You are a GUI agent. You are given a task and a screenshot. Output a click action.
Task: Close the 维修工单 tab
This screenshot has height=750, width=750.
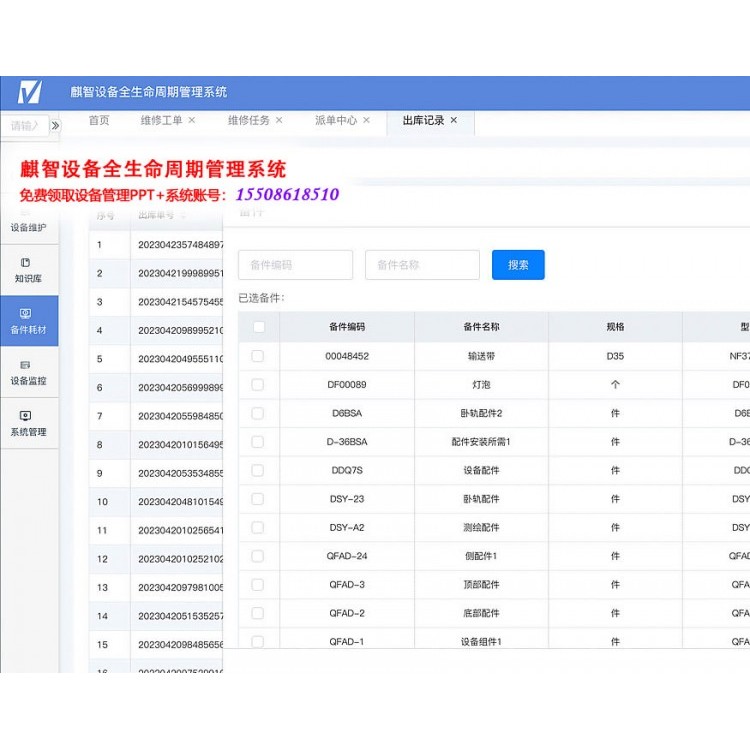pos(192,120)
